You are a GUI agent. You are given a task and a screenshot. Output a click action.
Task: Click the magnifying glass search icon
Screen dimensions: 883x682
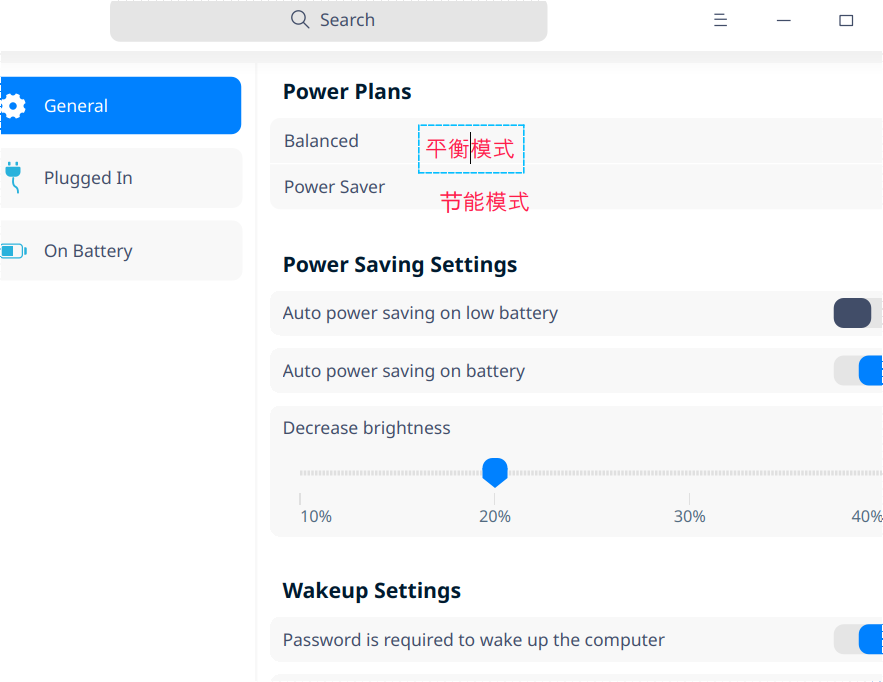299,20
